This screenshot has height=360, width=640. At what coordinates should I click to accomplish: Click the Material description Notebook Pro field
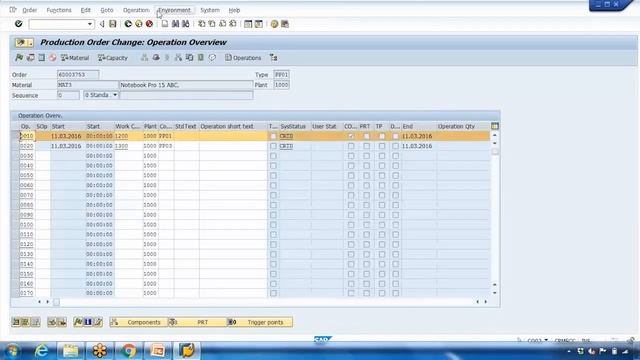[186, 85]
